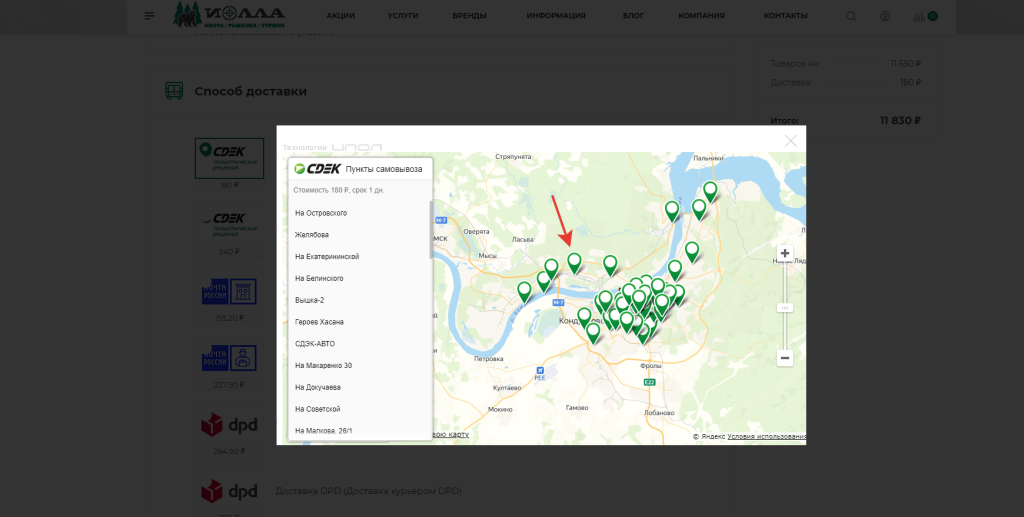1024x517 pixels.
Task: Open the site search icon
Action: coord(851,16)
